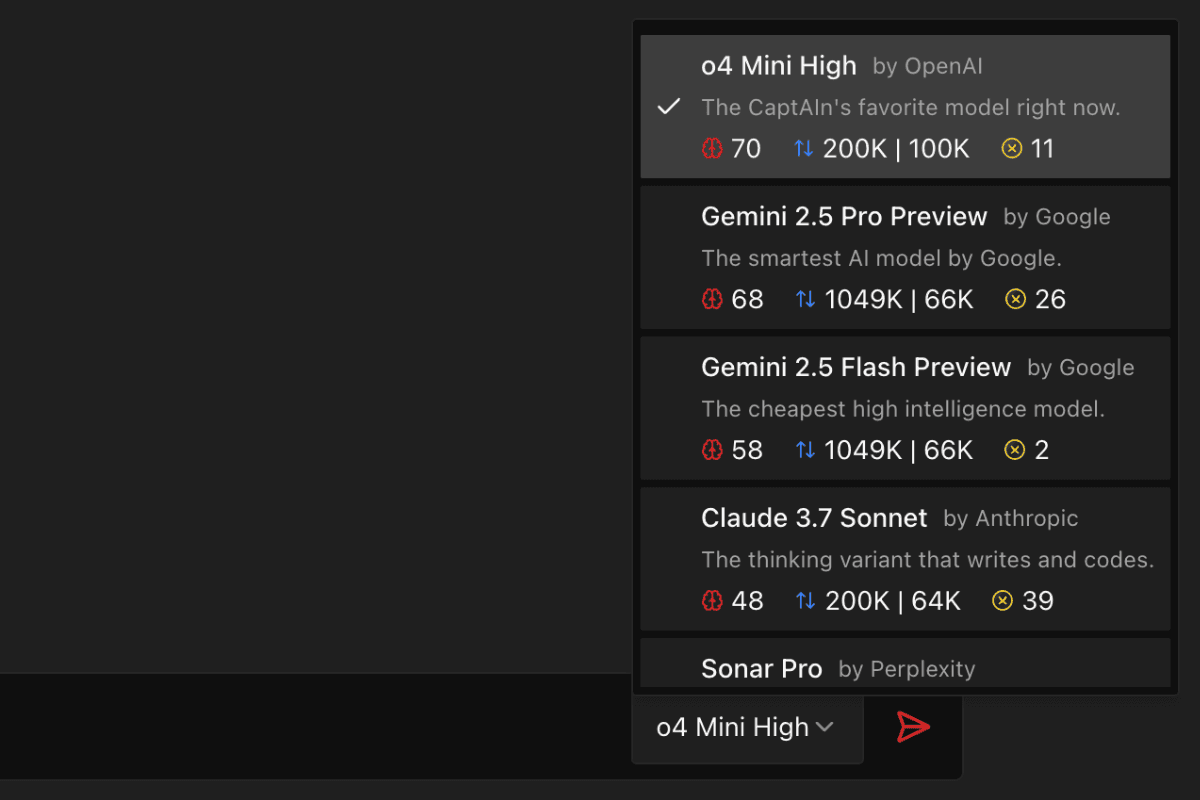Click the yellow cost icon showing 2
Image resolution: width=1200 pixels, height=800 pixels.
point(1016,450)
